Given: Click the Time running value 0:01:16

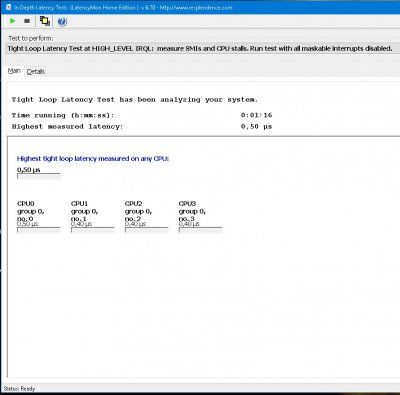Looking at the screenshot, I should [256, 115].
